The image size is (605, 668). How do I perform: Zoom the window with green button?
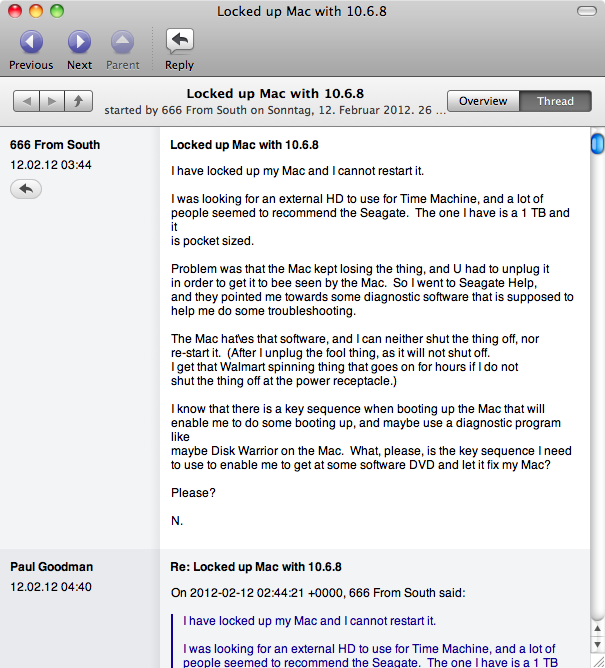coord(56,11)
